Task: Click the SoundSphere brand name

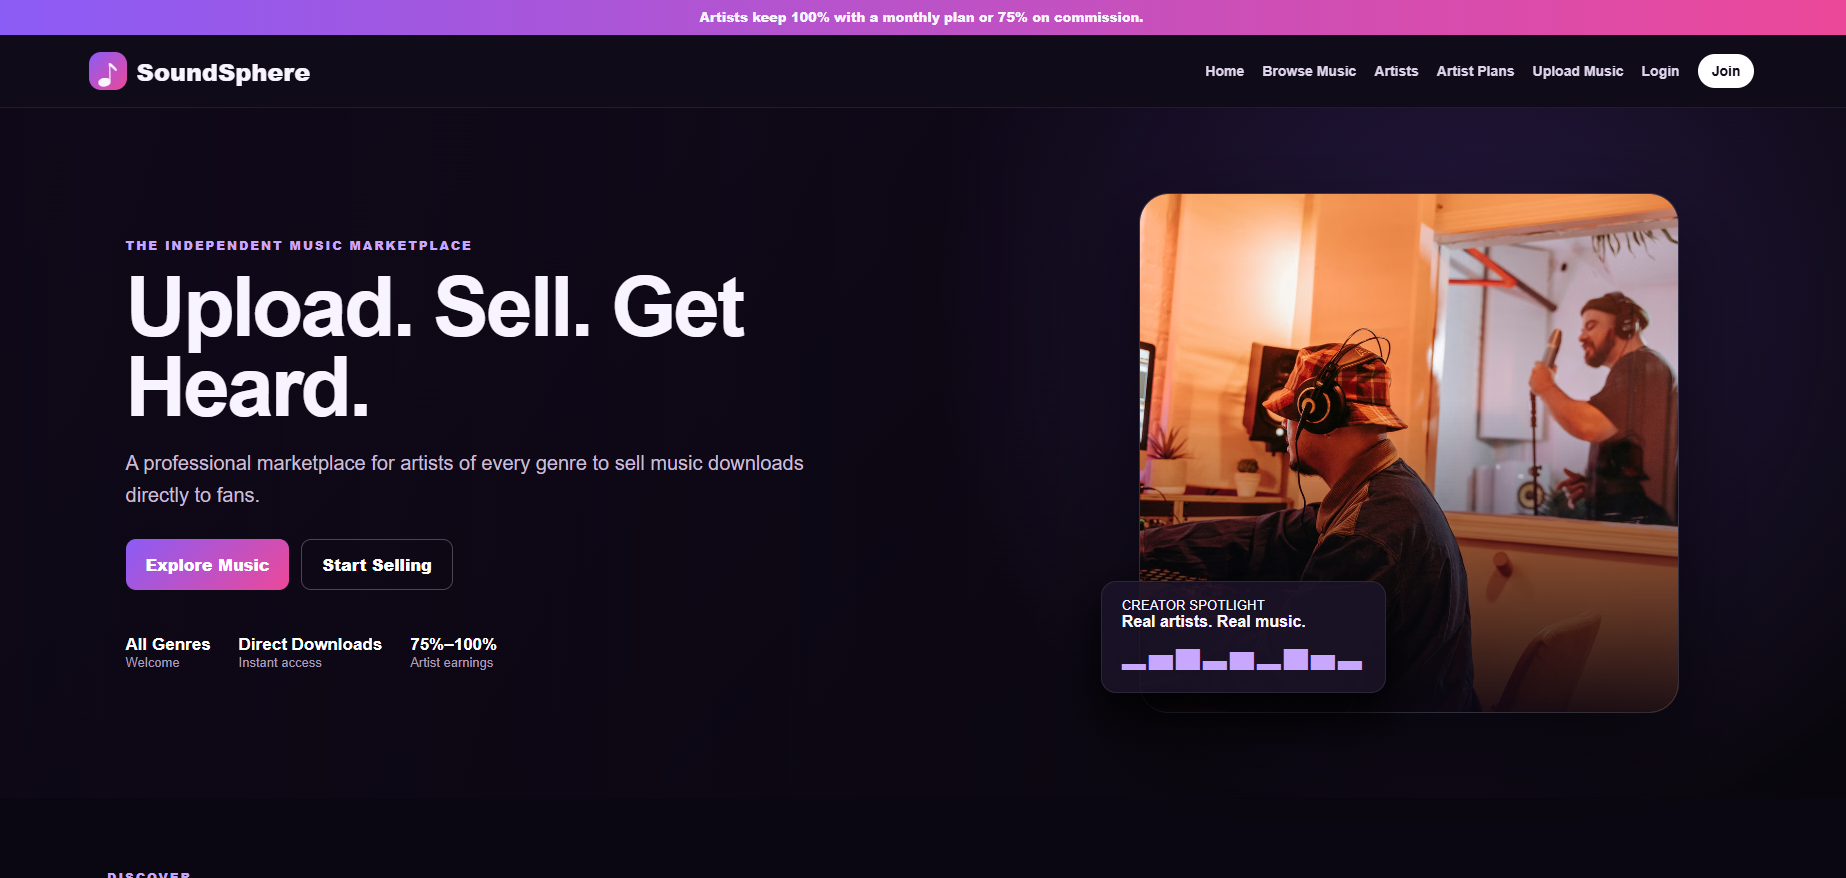Action: 223,72
